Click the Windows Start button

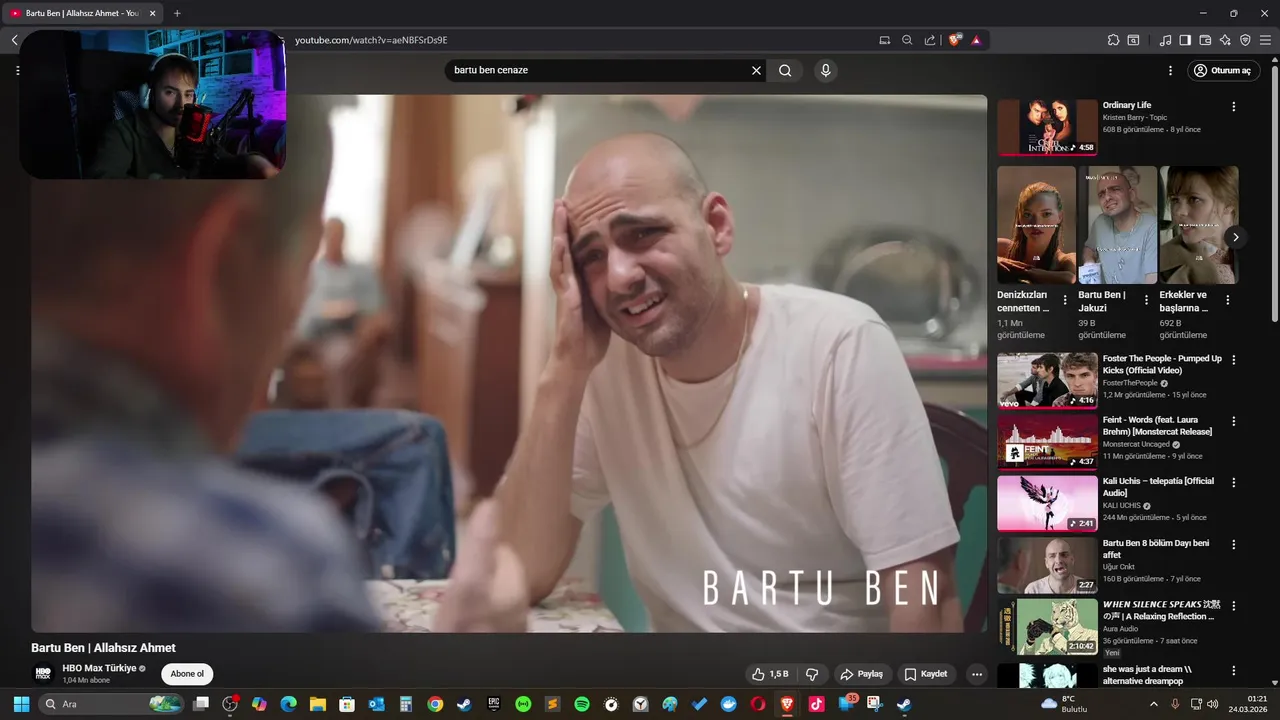pyautogui.click(x=21, y=704)
